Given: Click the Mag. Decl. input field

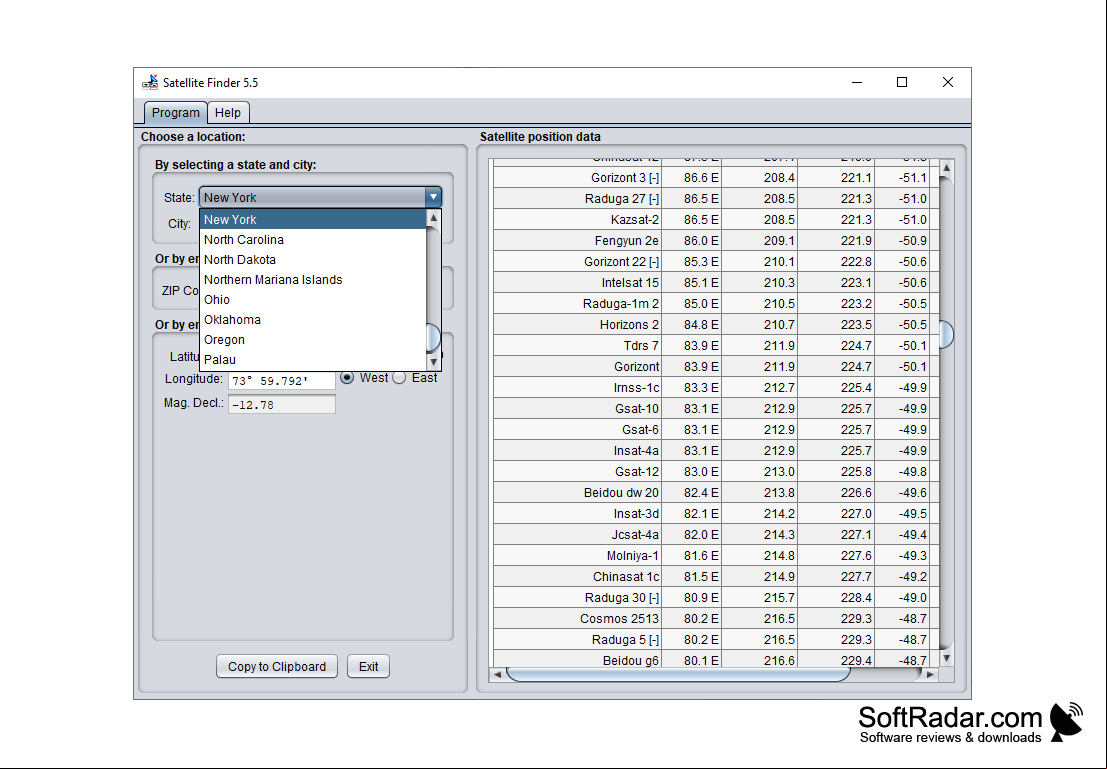Looking at the screenshot, I should click(282, 405).
